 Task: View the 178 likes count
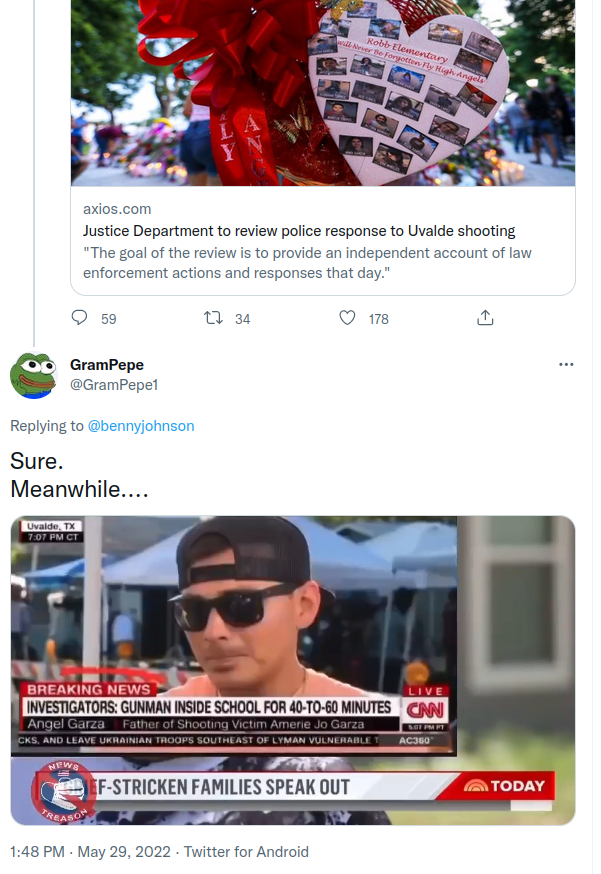(x=378, y=319)
